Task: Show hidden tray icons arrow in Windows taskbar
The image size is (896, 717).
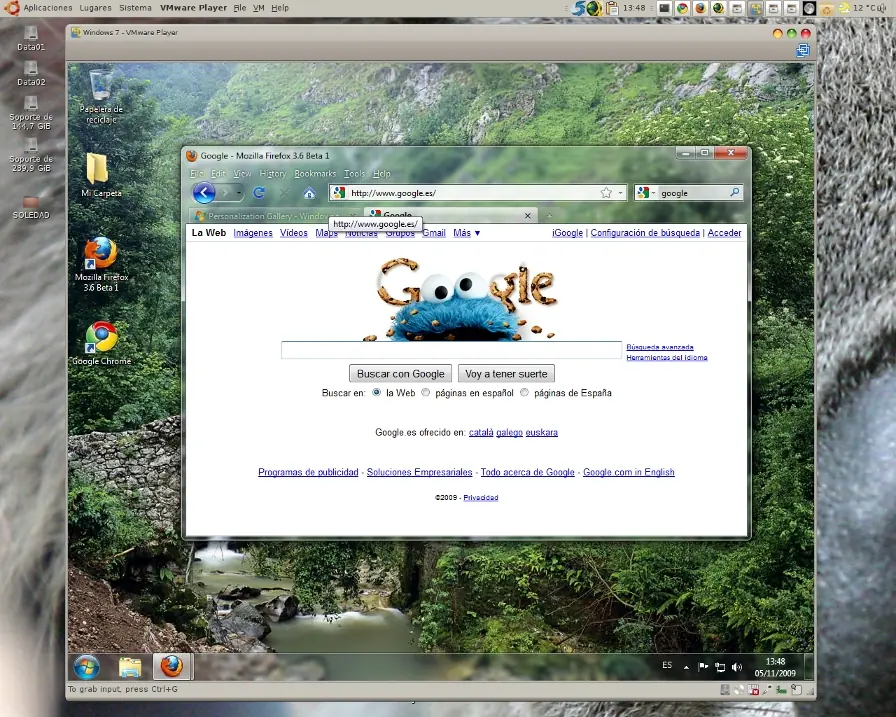Action: pyautogui.click(x=686, y=667)
